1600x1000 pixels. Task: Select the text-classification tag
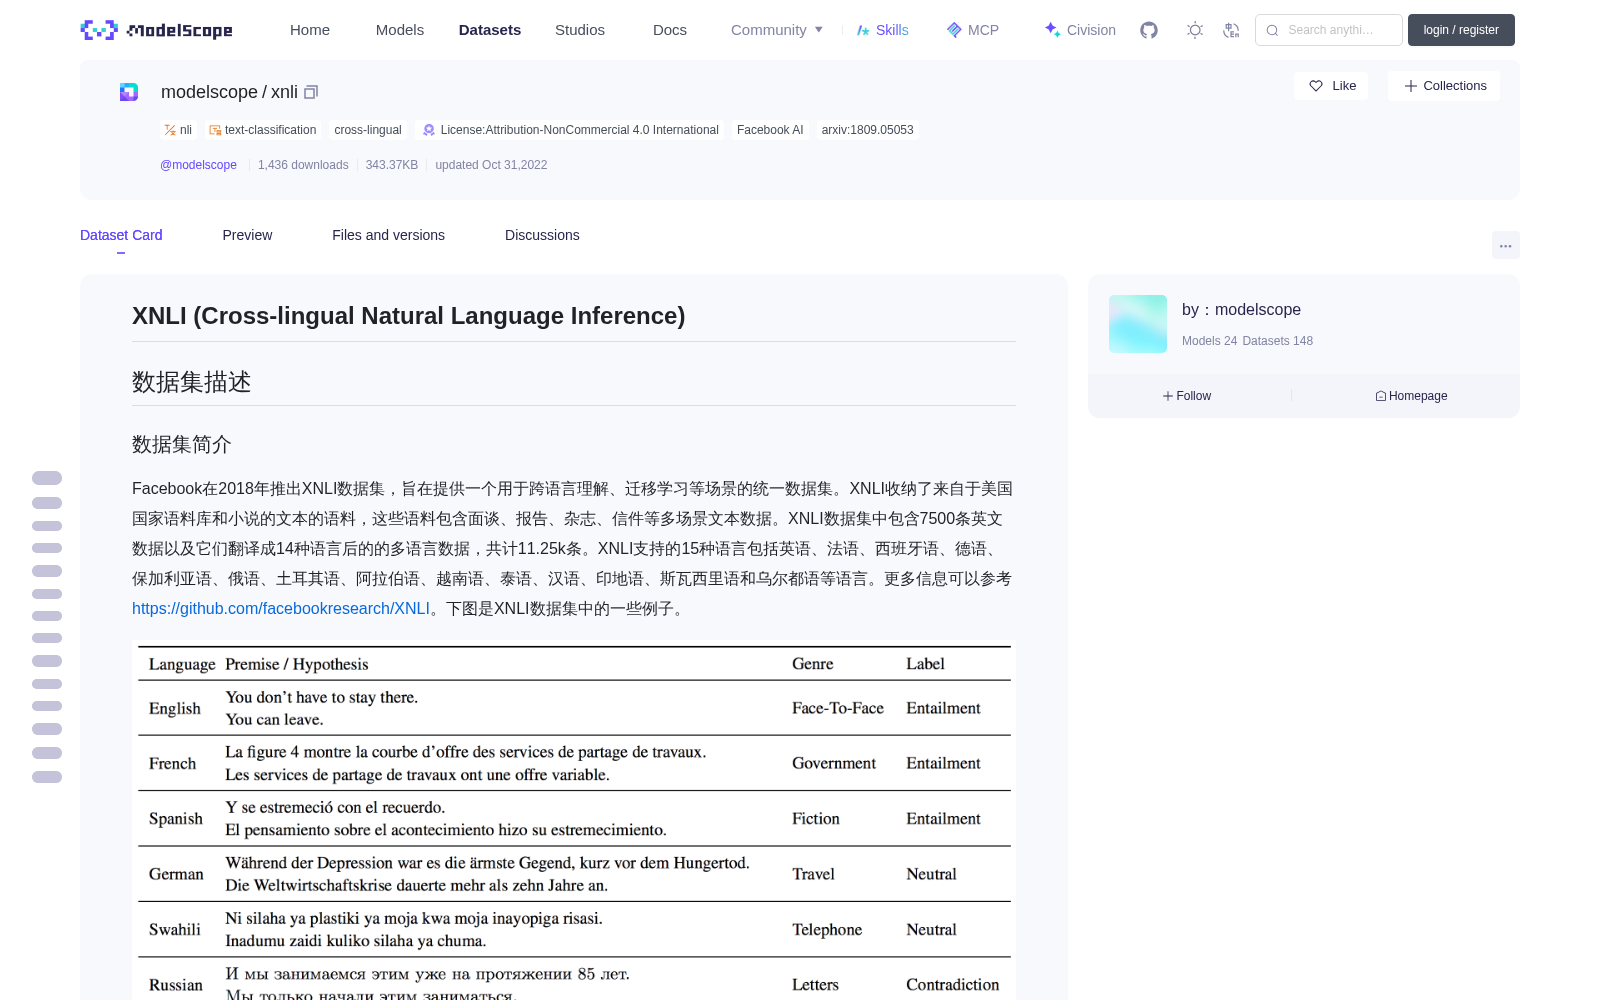click(x=262, y=130)
